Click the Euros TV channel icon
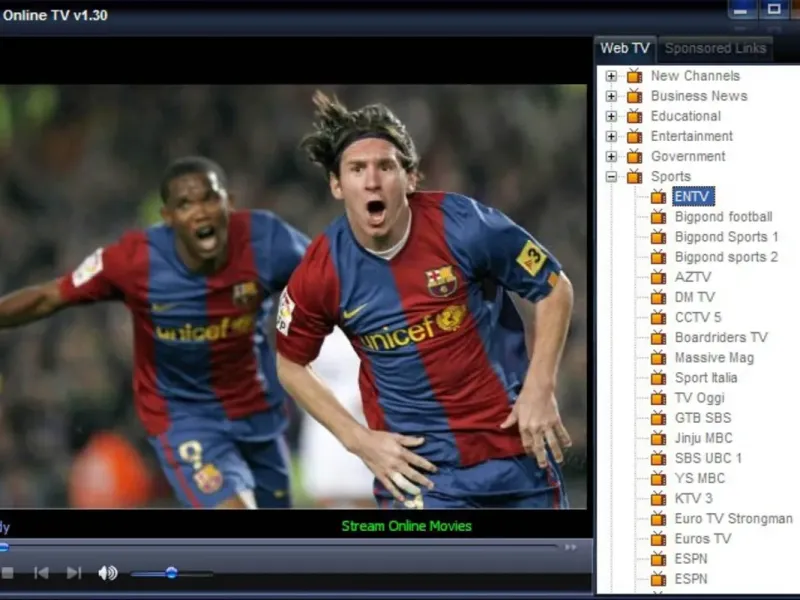Image resolution: width=800 pixels, height=600 pixels. (658, 538)
